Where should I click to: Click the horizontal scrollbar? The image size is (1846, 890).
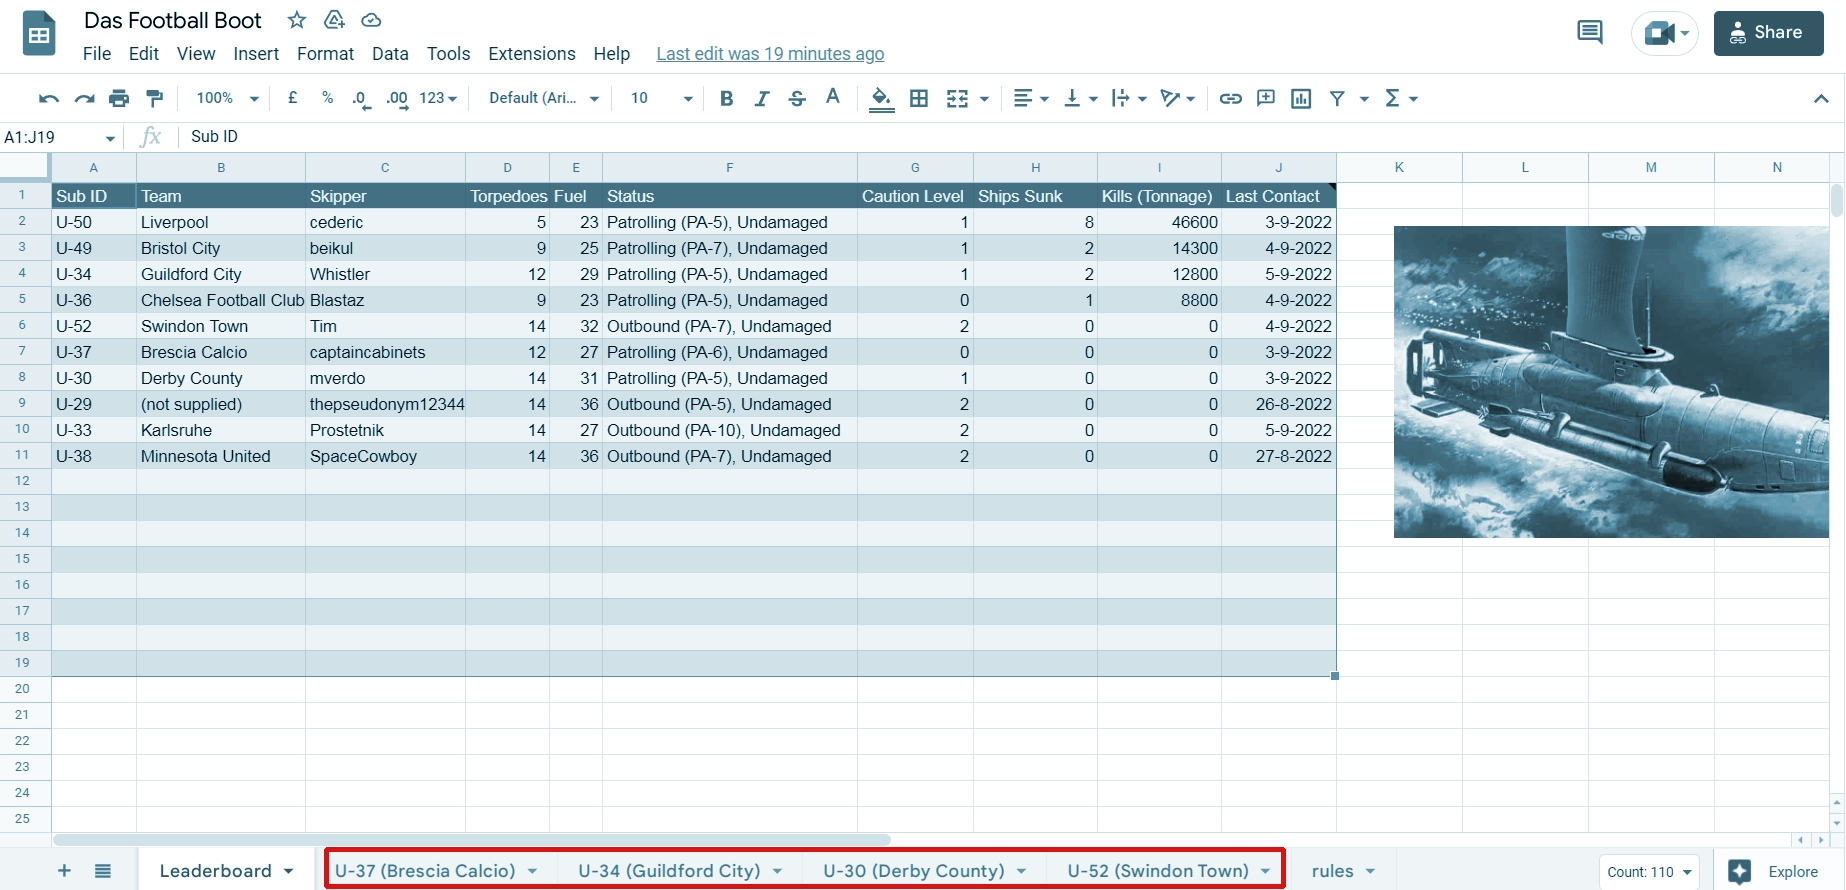472,840
